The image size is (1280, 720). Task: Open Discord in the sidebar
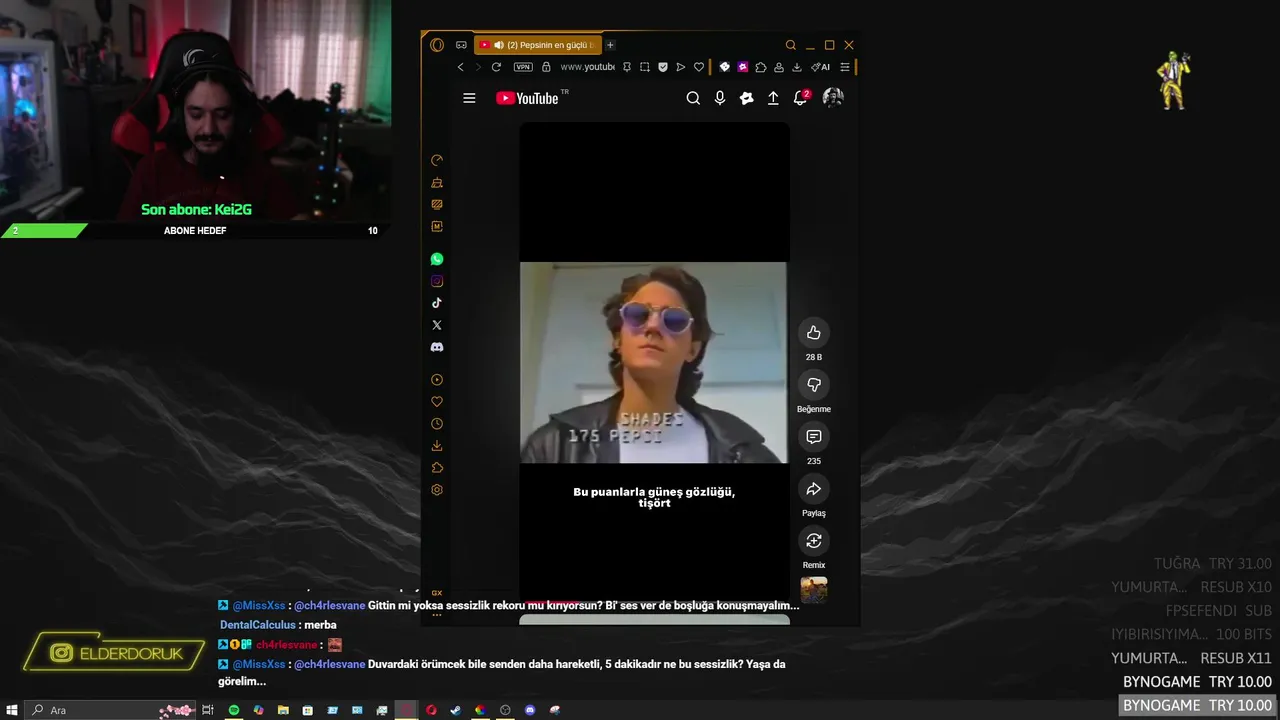[437, 347]
